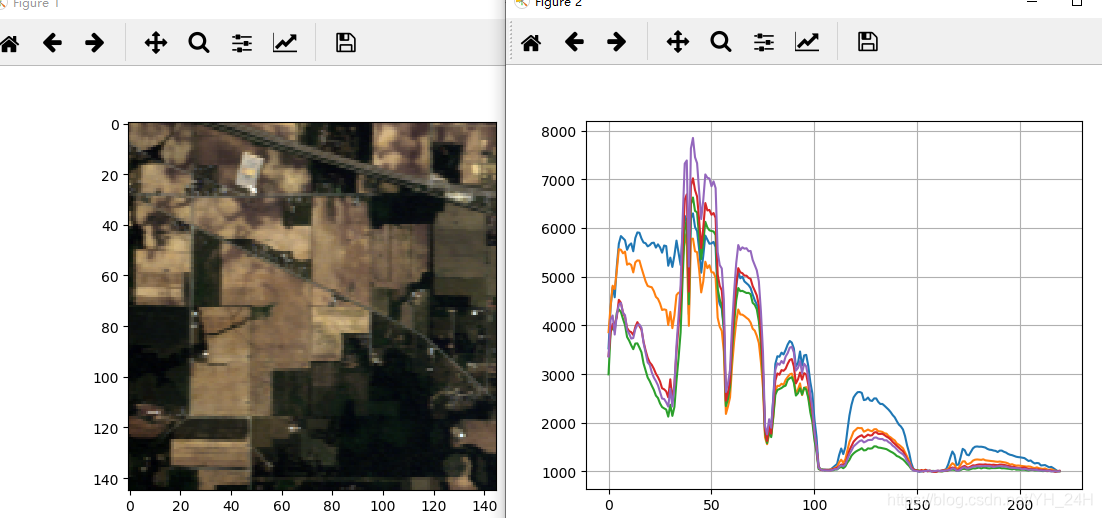Reset Figure 2 view with Home icon
The height and width of the screenshot is (518, 1102).
pyautogui.click(x=531, y=43)
